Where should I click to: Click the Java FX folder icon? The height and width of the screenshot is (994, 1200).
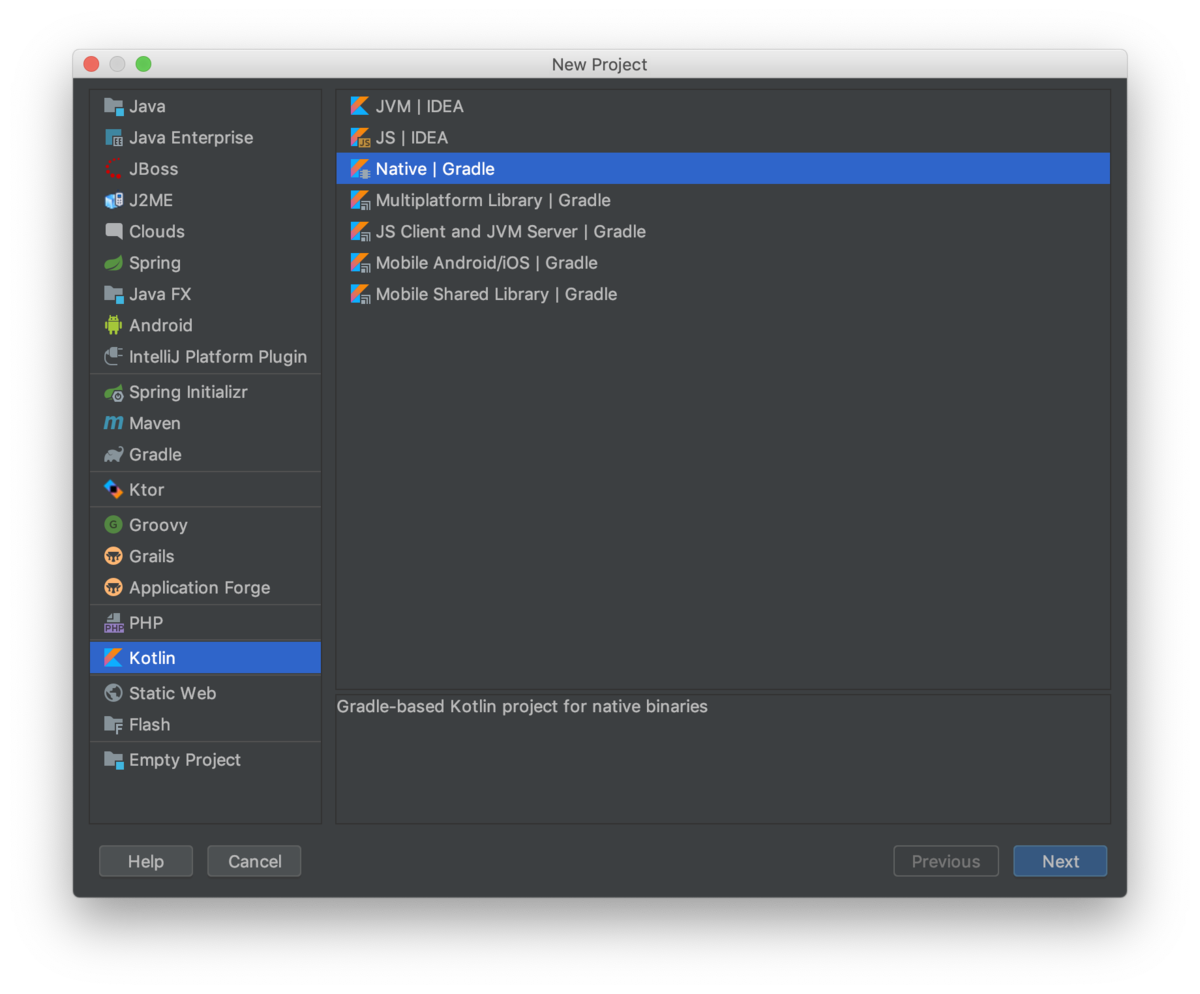point(113,294)
